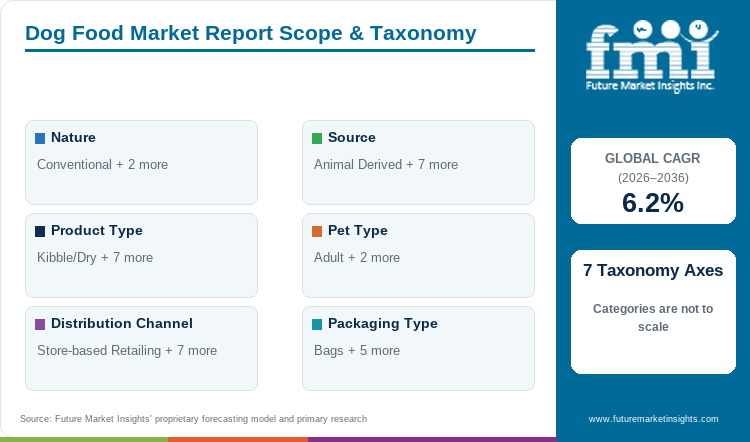This screenshot has height=442, width=750.
Task: Click 'Animal Derived + 7 more' text
Action: point(386,165)
